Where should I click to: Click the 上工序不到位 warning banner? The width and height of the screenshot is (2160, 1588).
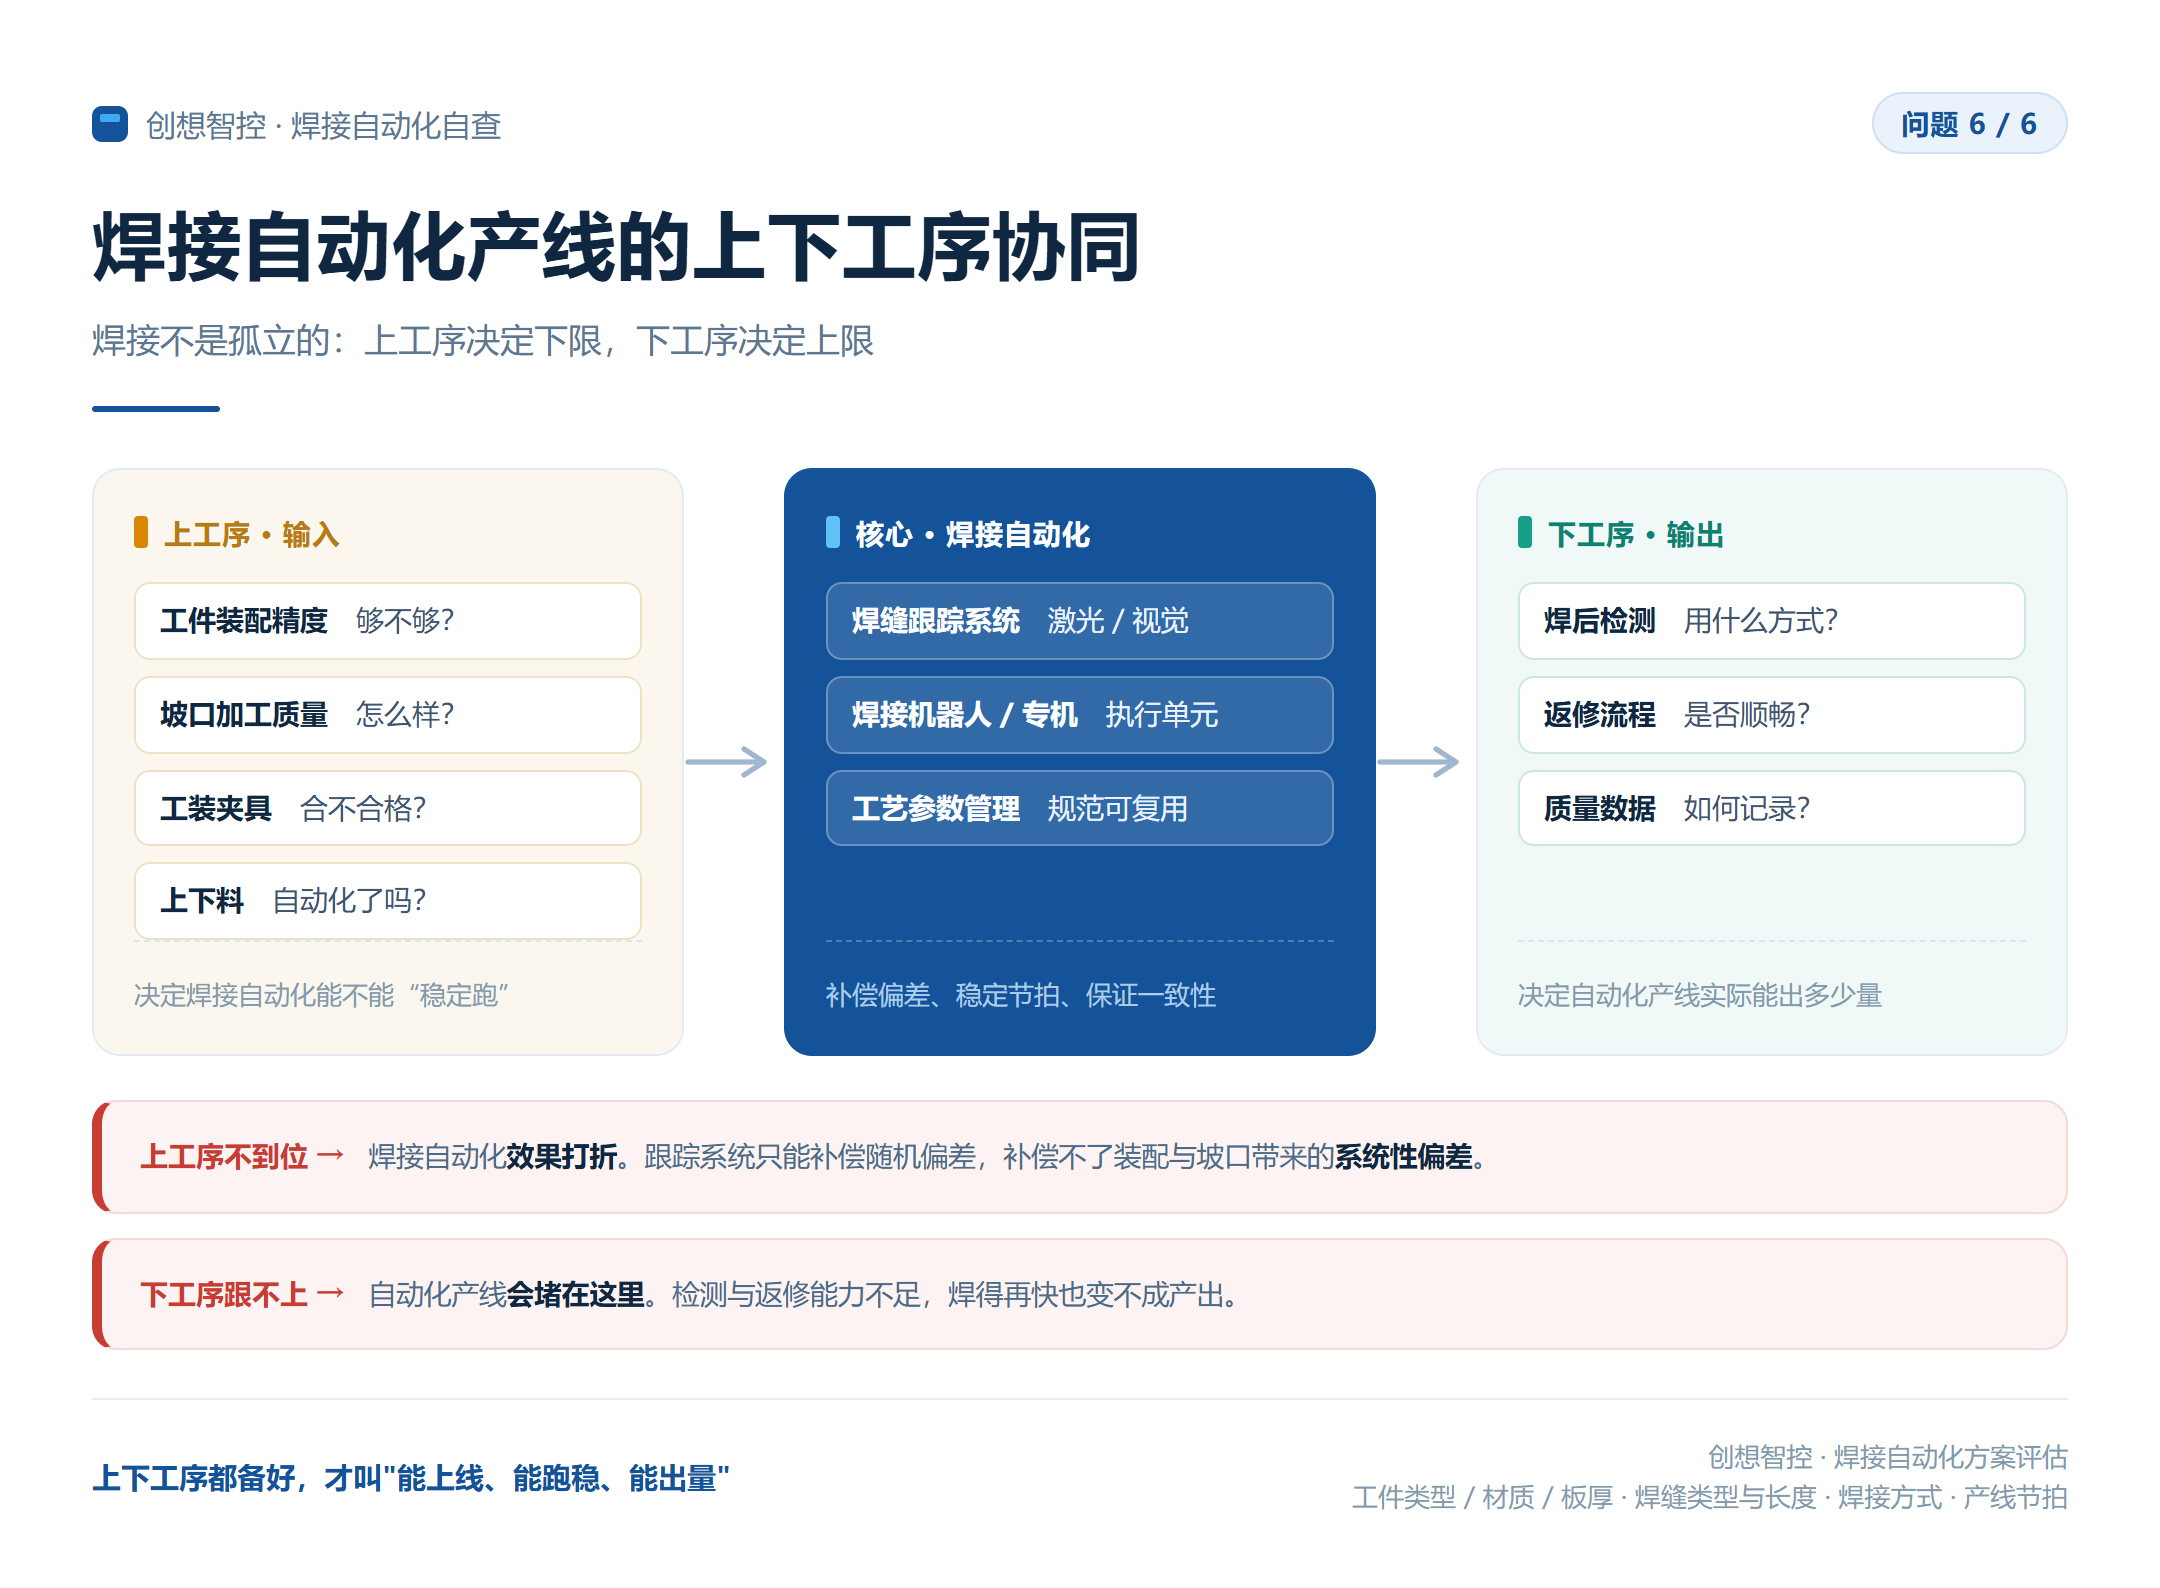click(1080, 1157)
